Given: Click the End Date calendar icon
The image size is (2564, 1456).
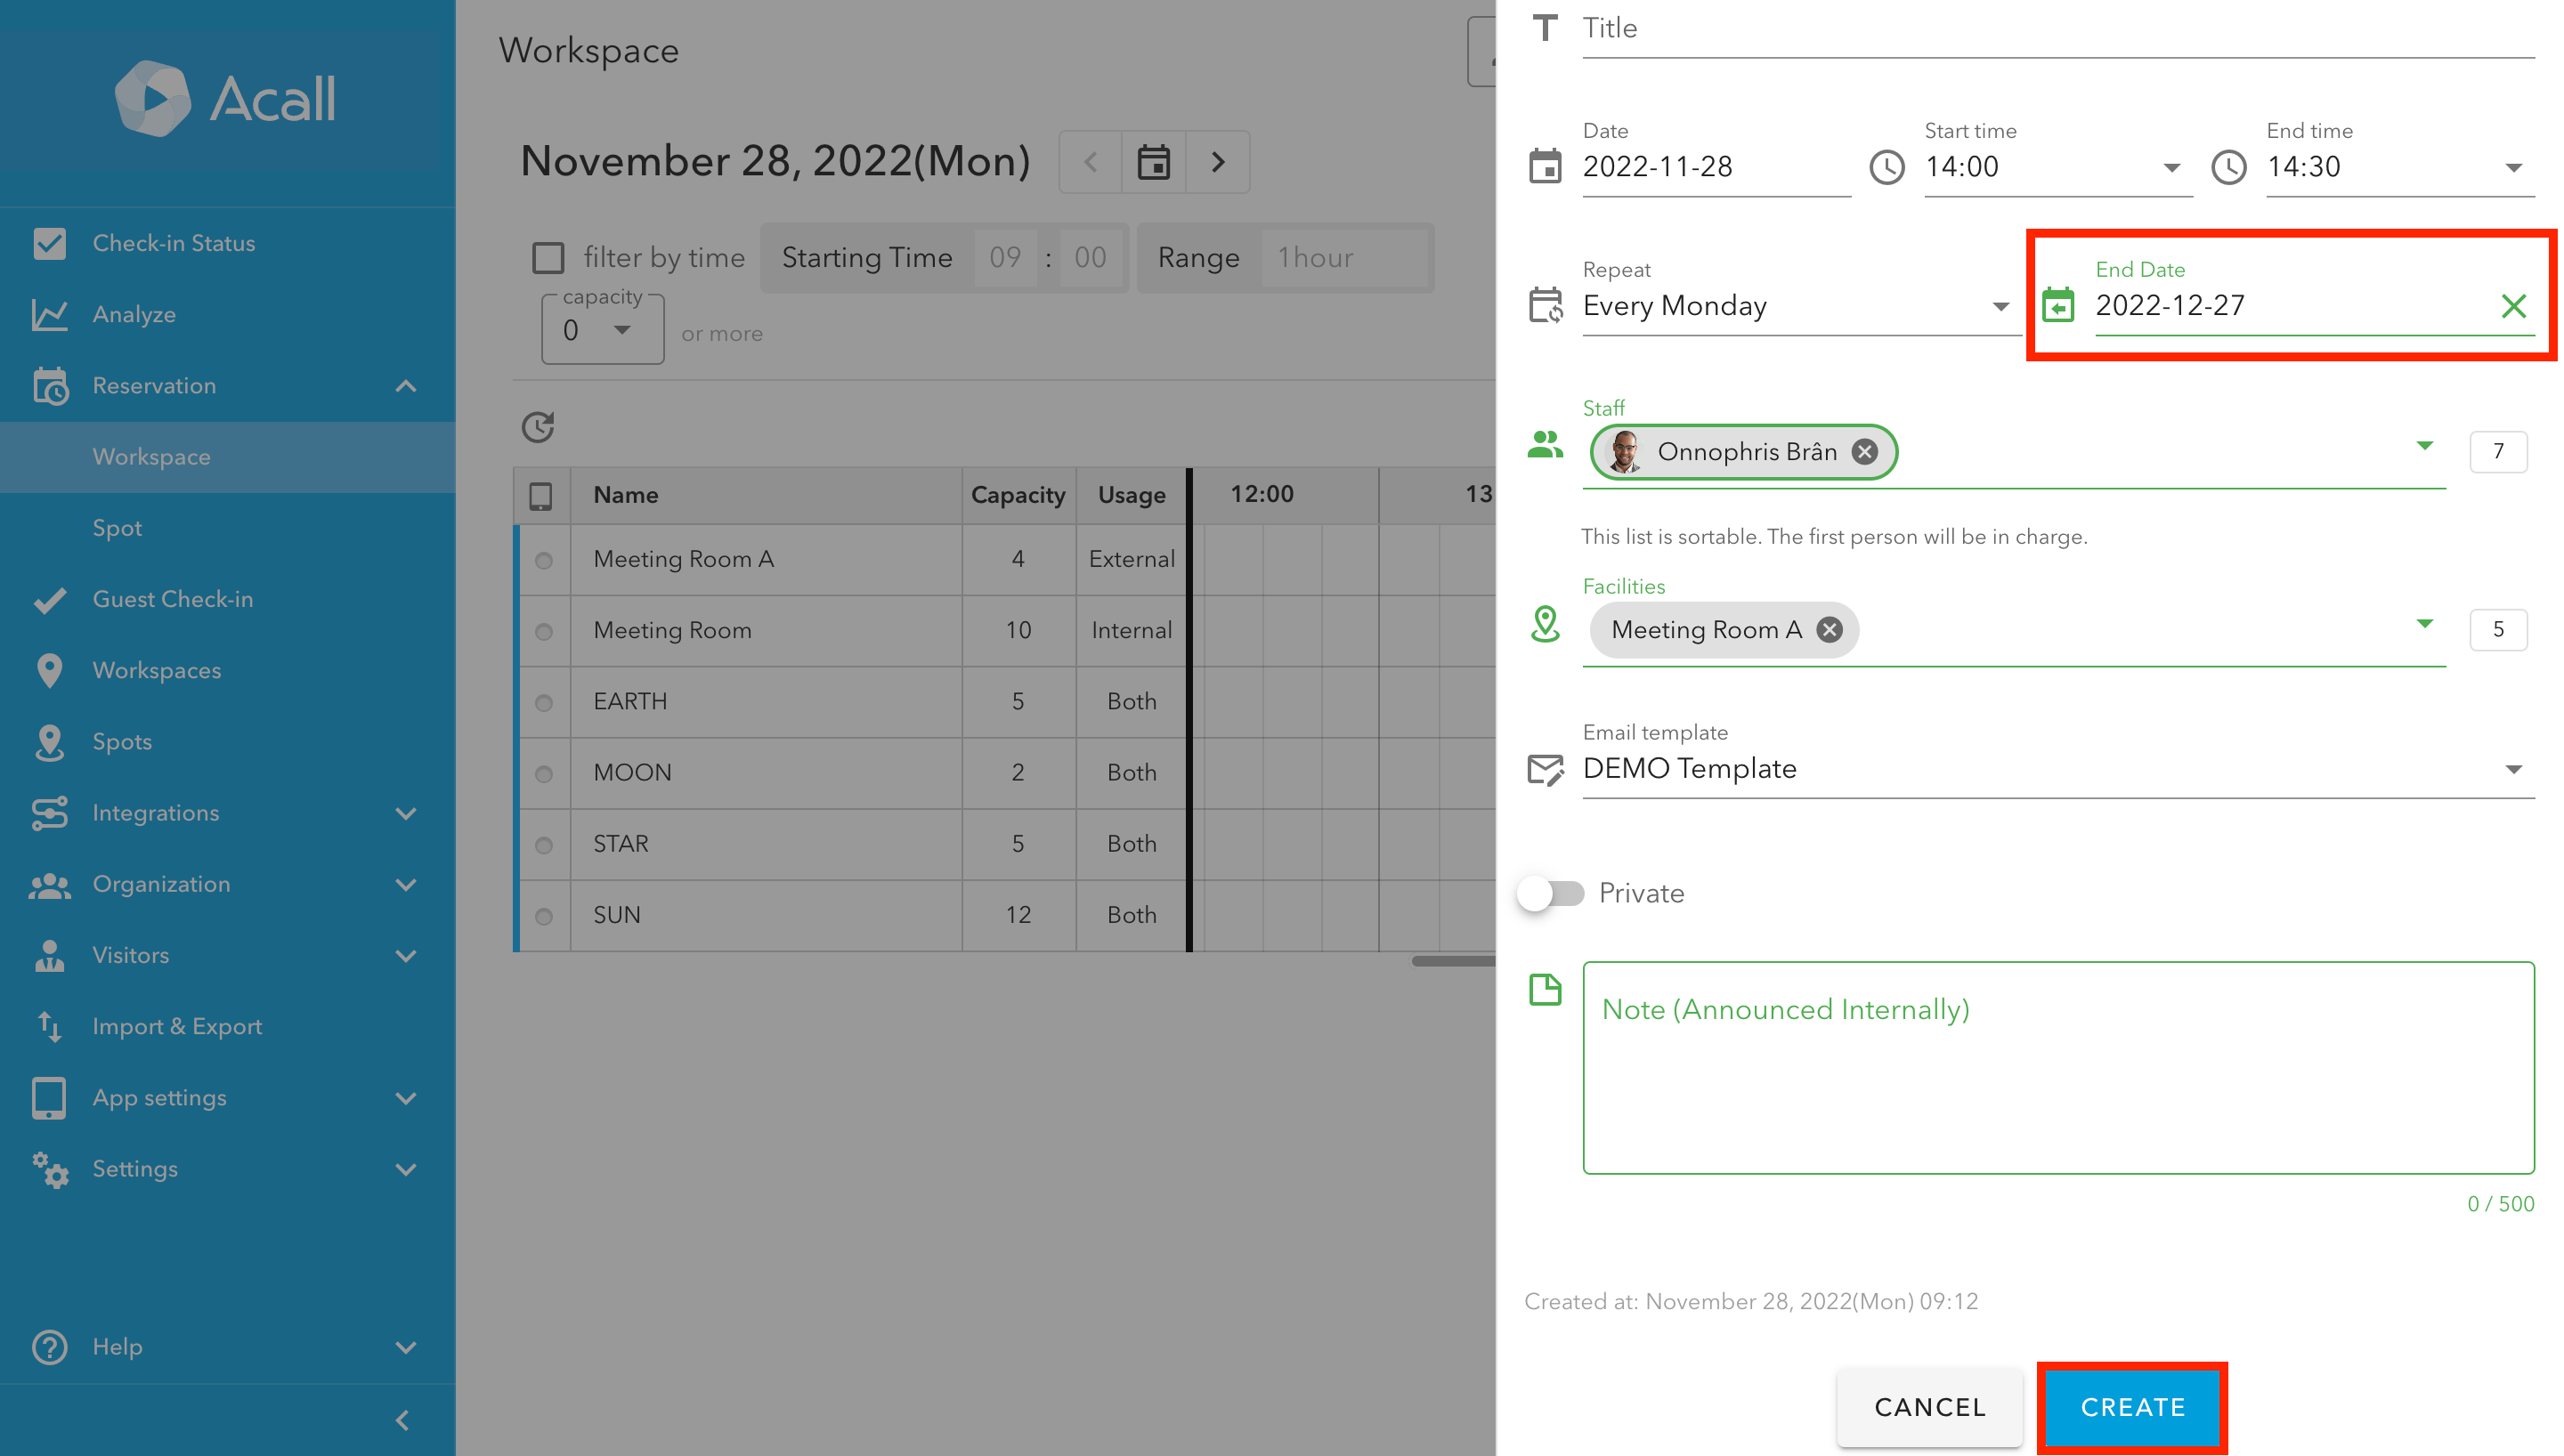Looking at the screenshot, I should 2058,306.
